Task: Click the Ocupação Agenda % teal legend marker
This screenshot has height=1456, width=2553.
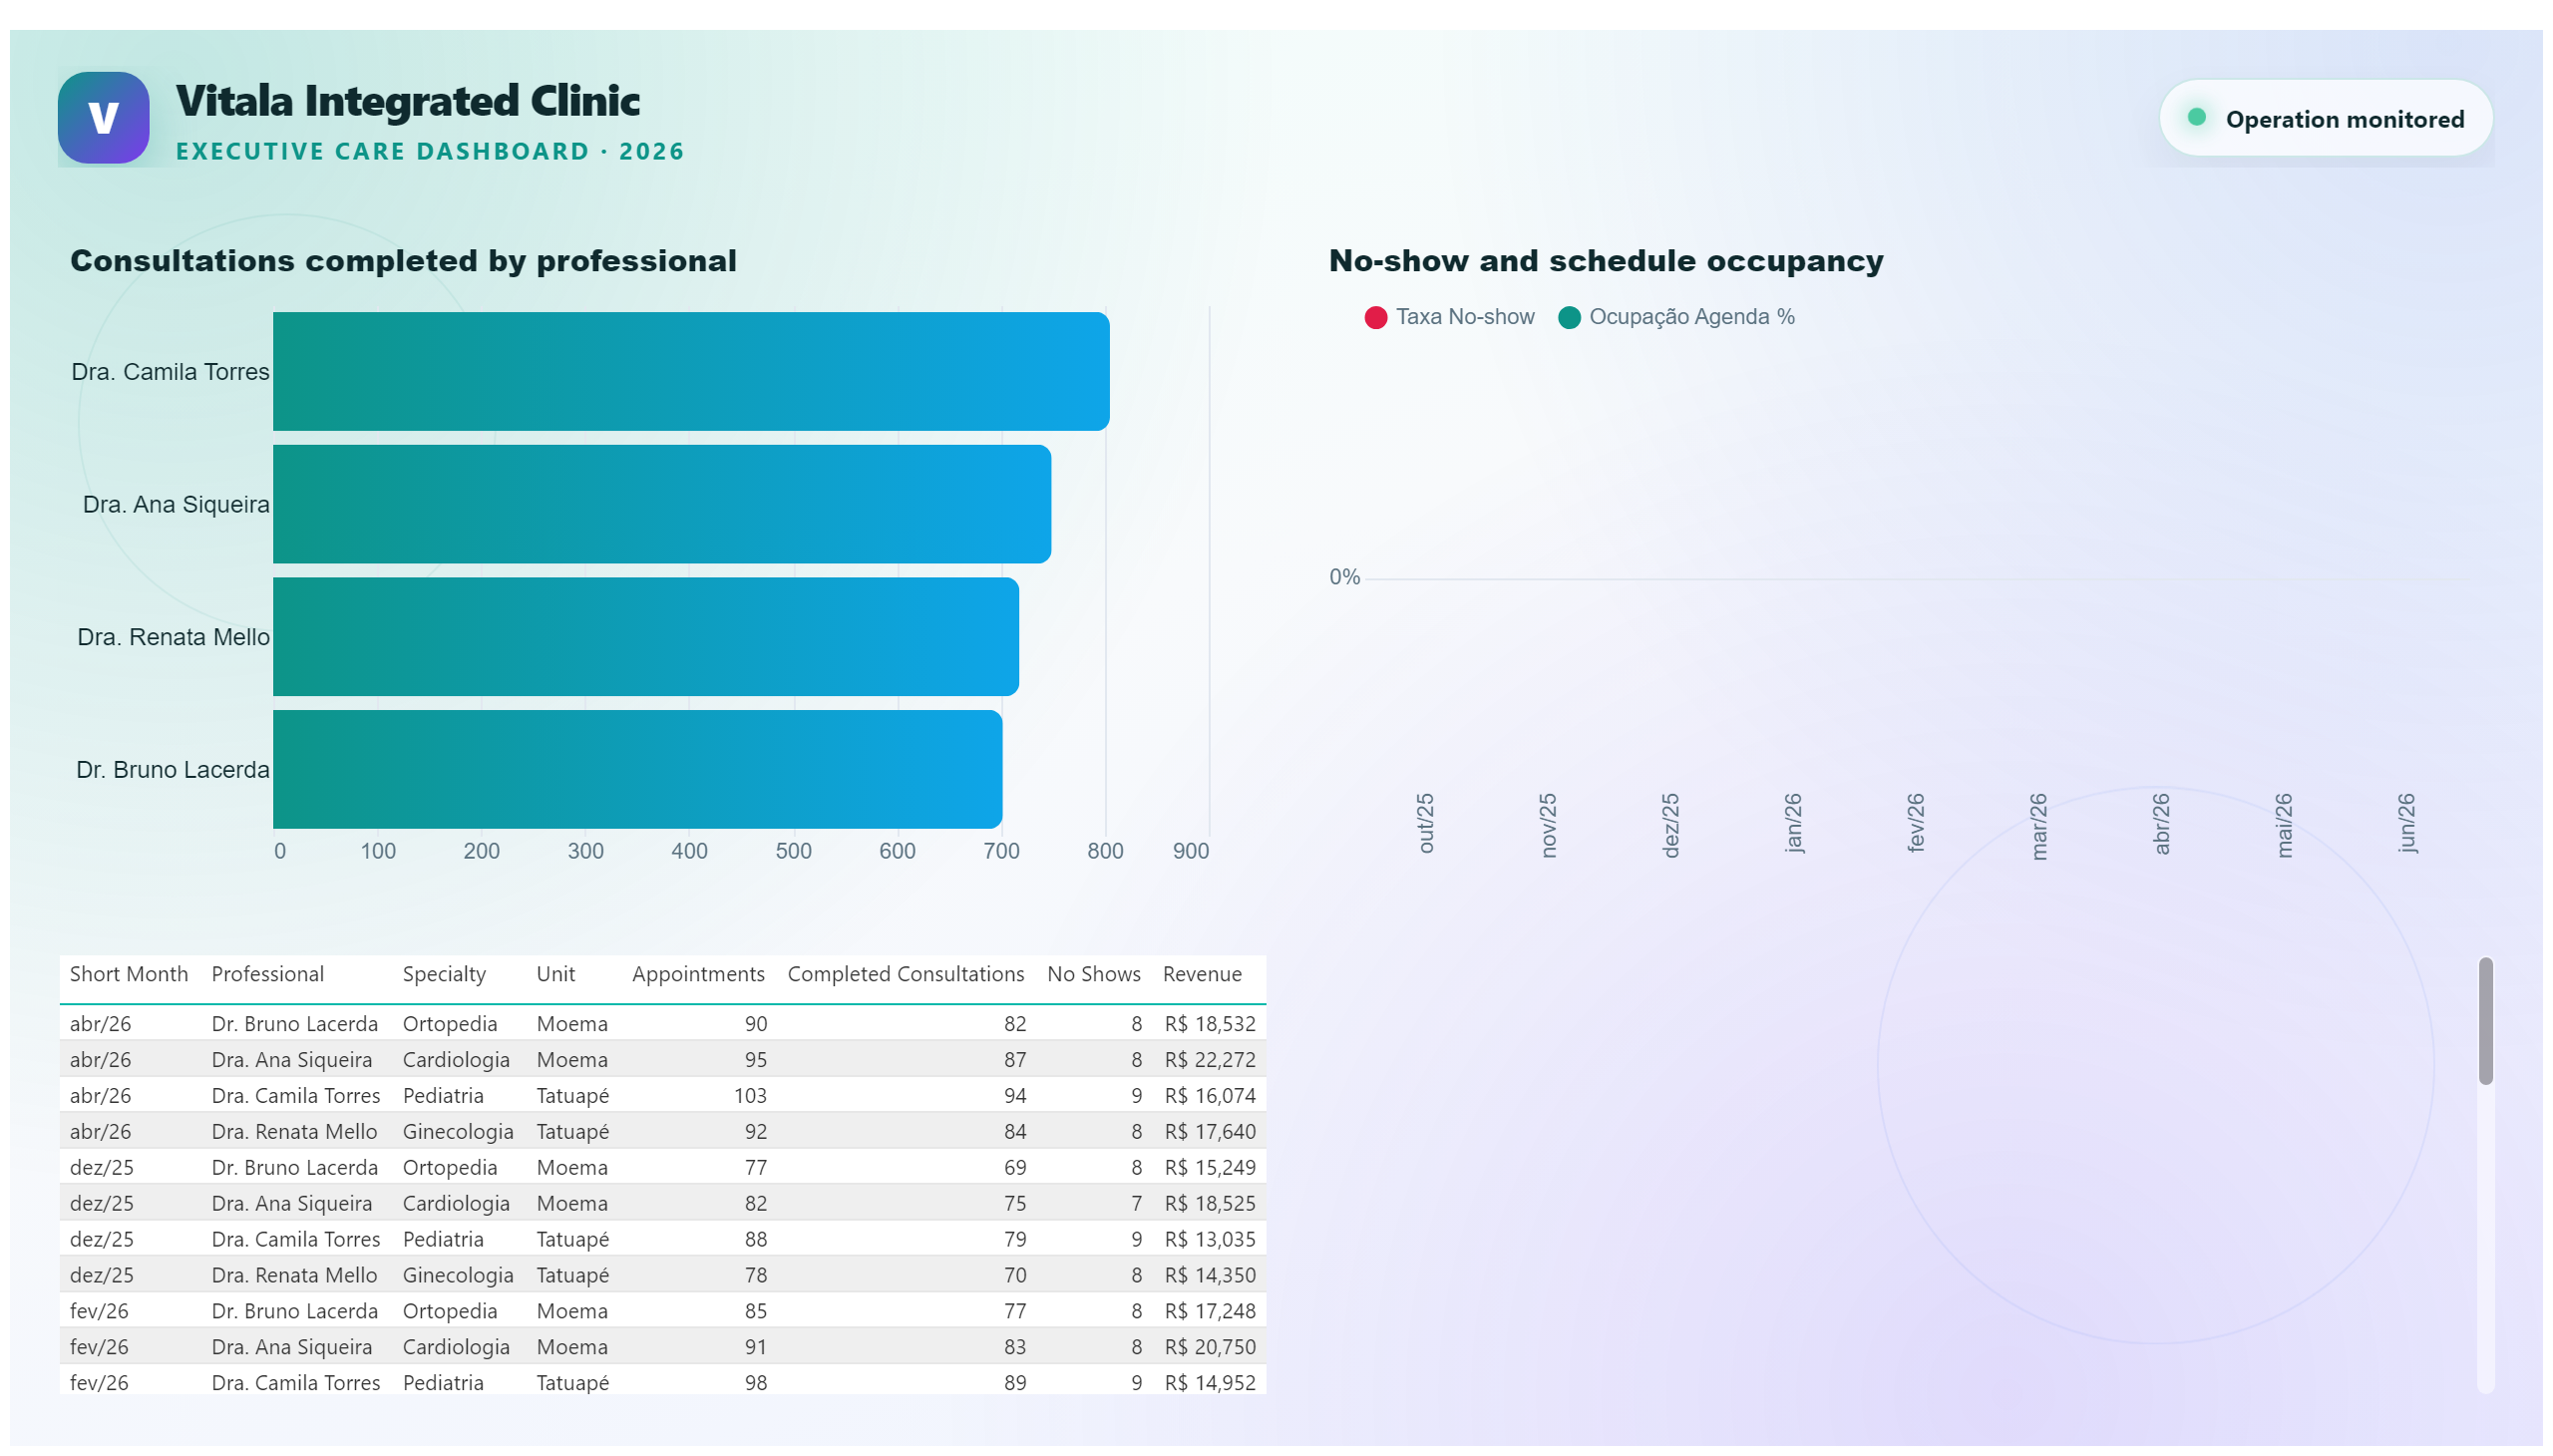Action: [x=1568, y=318]
